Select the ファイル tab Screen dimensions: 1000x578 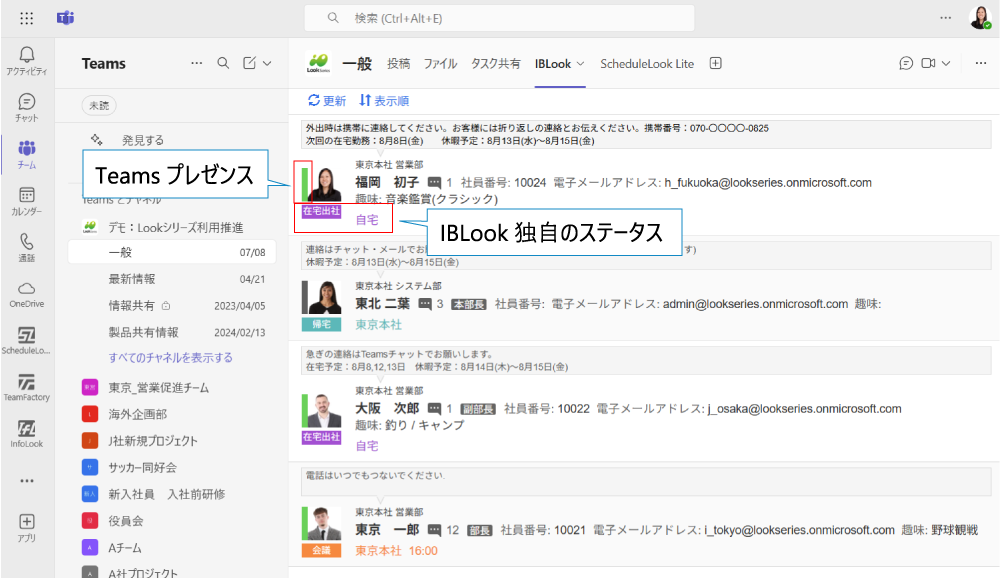click(440, 64)
